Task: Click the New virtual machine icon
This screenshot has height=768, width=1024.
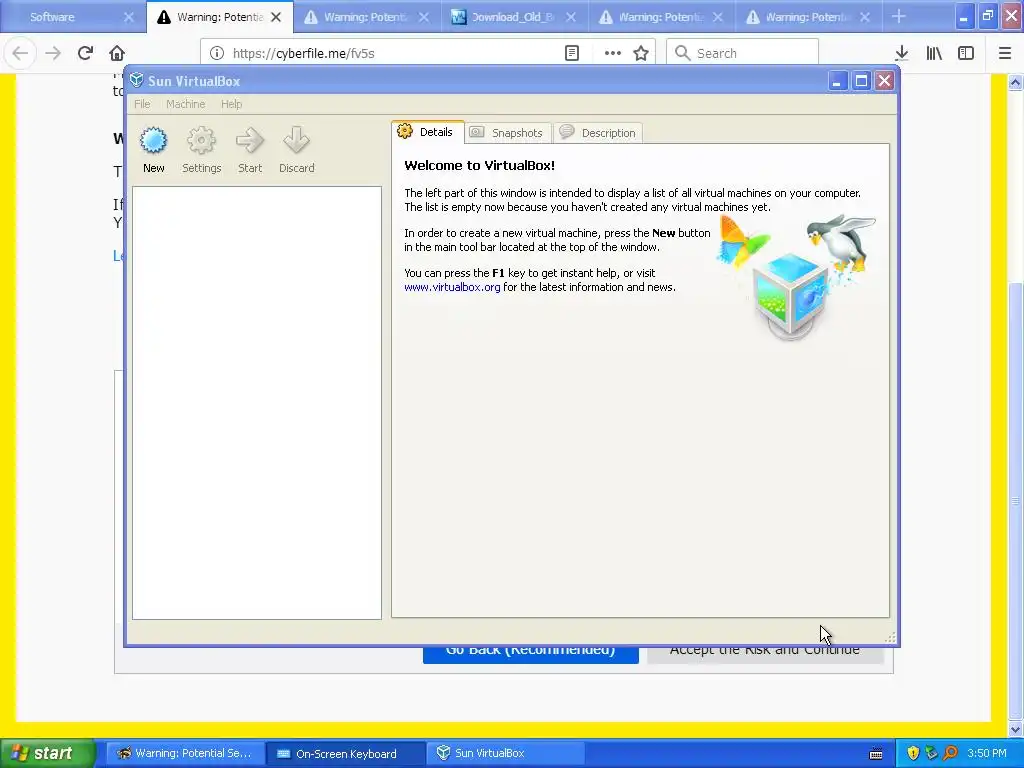Action: pyautogui.click(x=153, y=140)
